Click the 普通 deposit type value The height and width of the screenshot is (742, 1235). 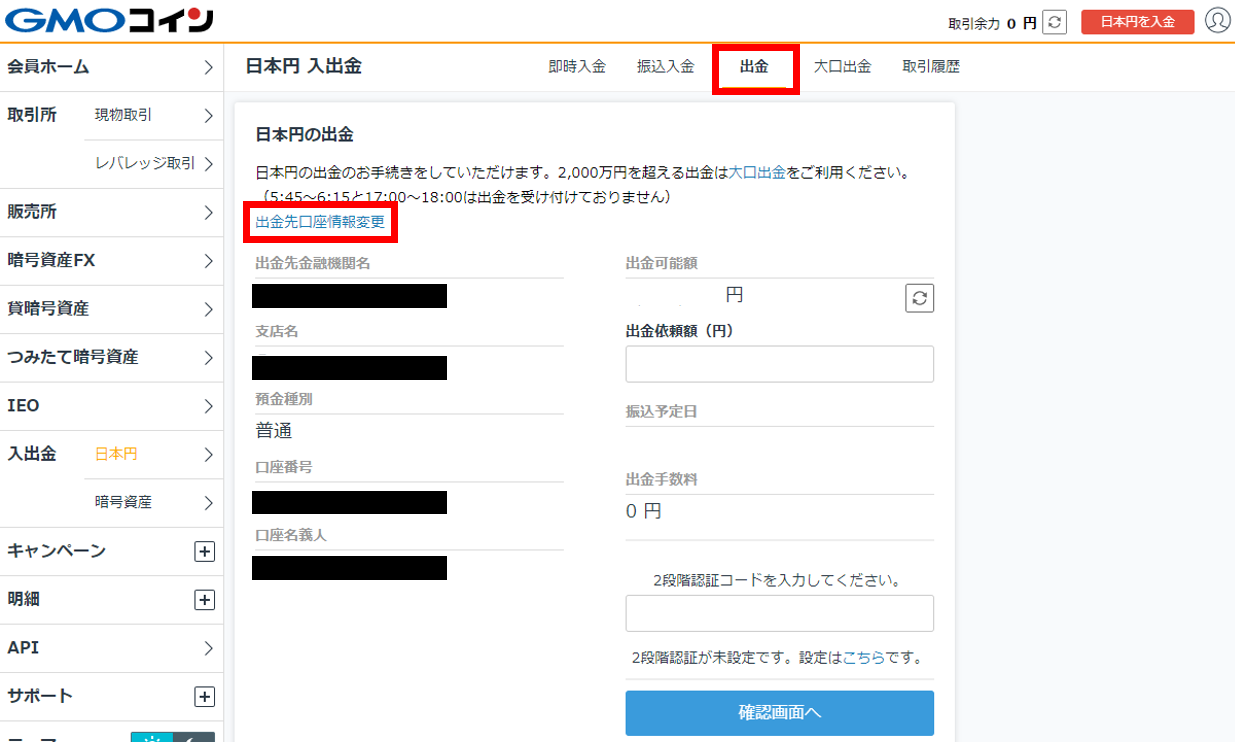pyautogui.click(x=274, y=431)
